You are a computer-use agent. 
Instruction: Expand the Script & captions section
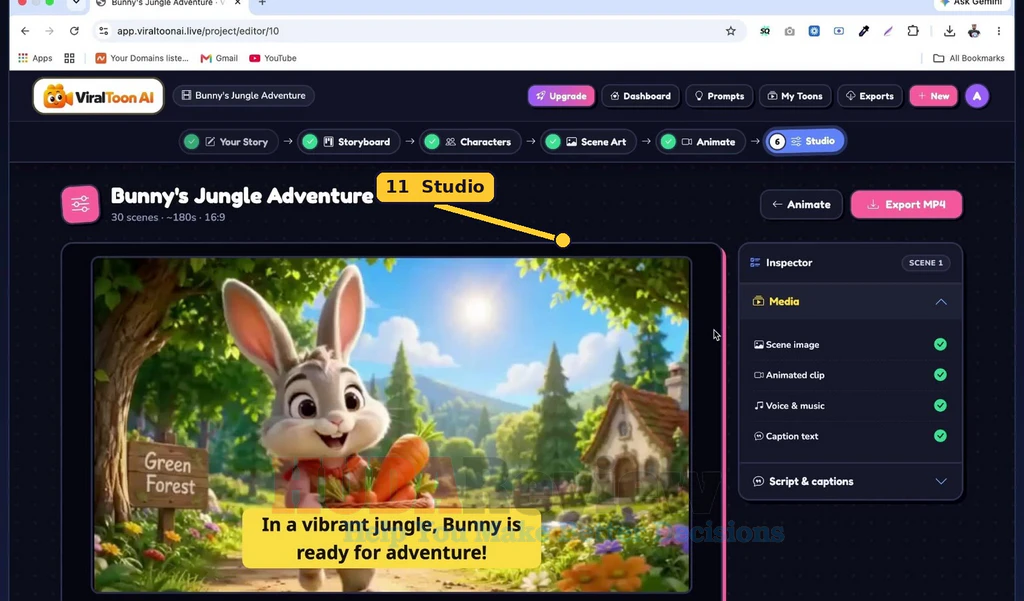850,481
